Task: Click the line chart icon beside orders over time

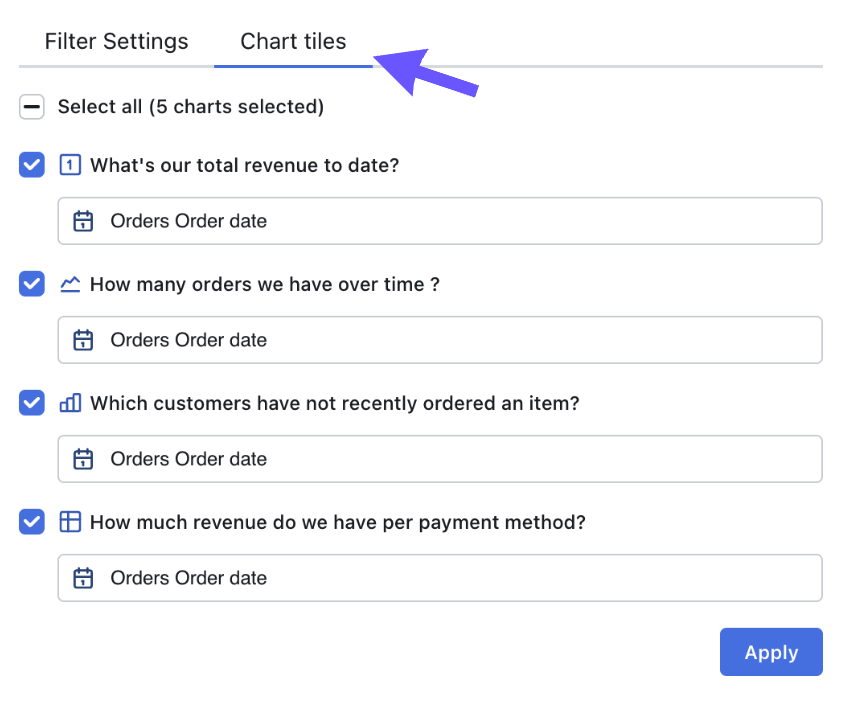Action: point(70,284)
